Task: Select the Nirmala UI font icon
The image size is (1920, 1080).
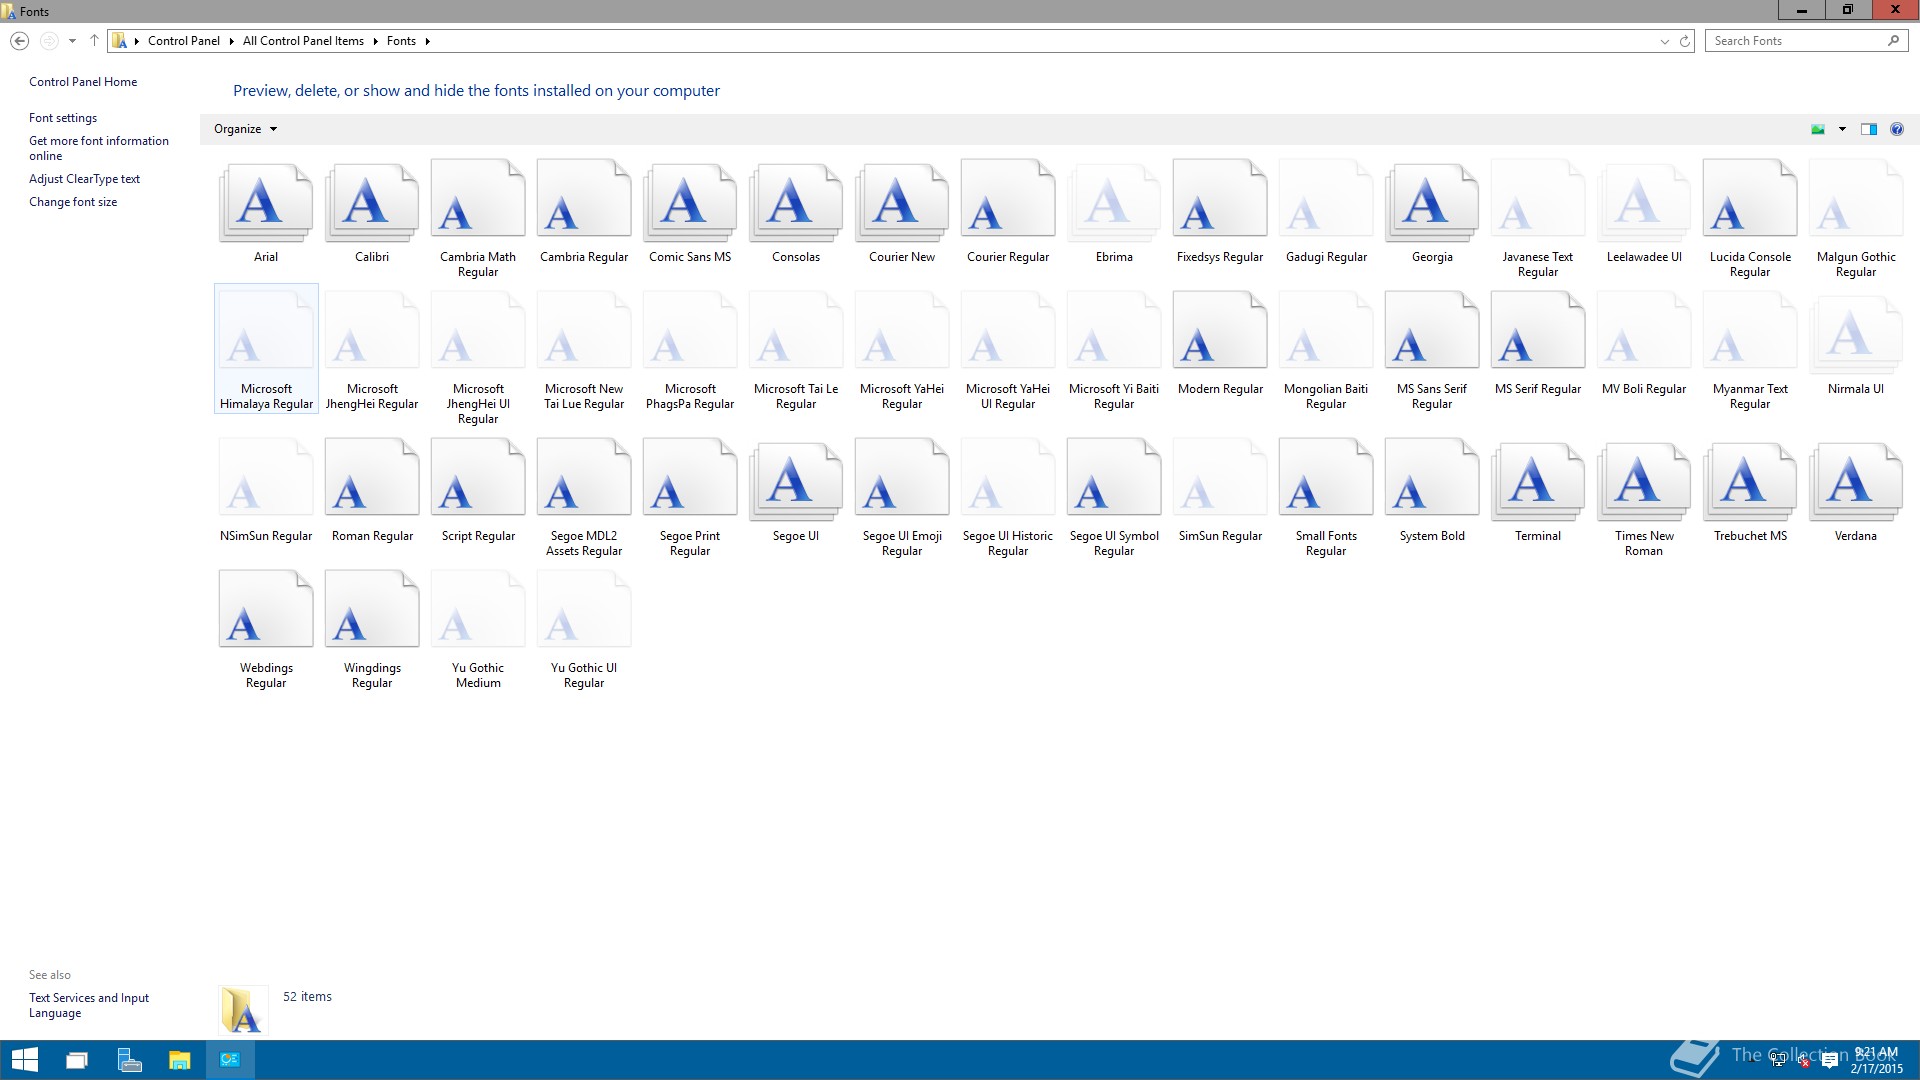Action: (x=1856, y=335)
